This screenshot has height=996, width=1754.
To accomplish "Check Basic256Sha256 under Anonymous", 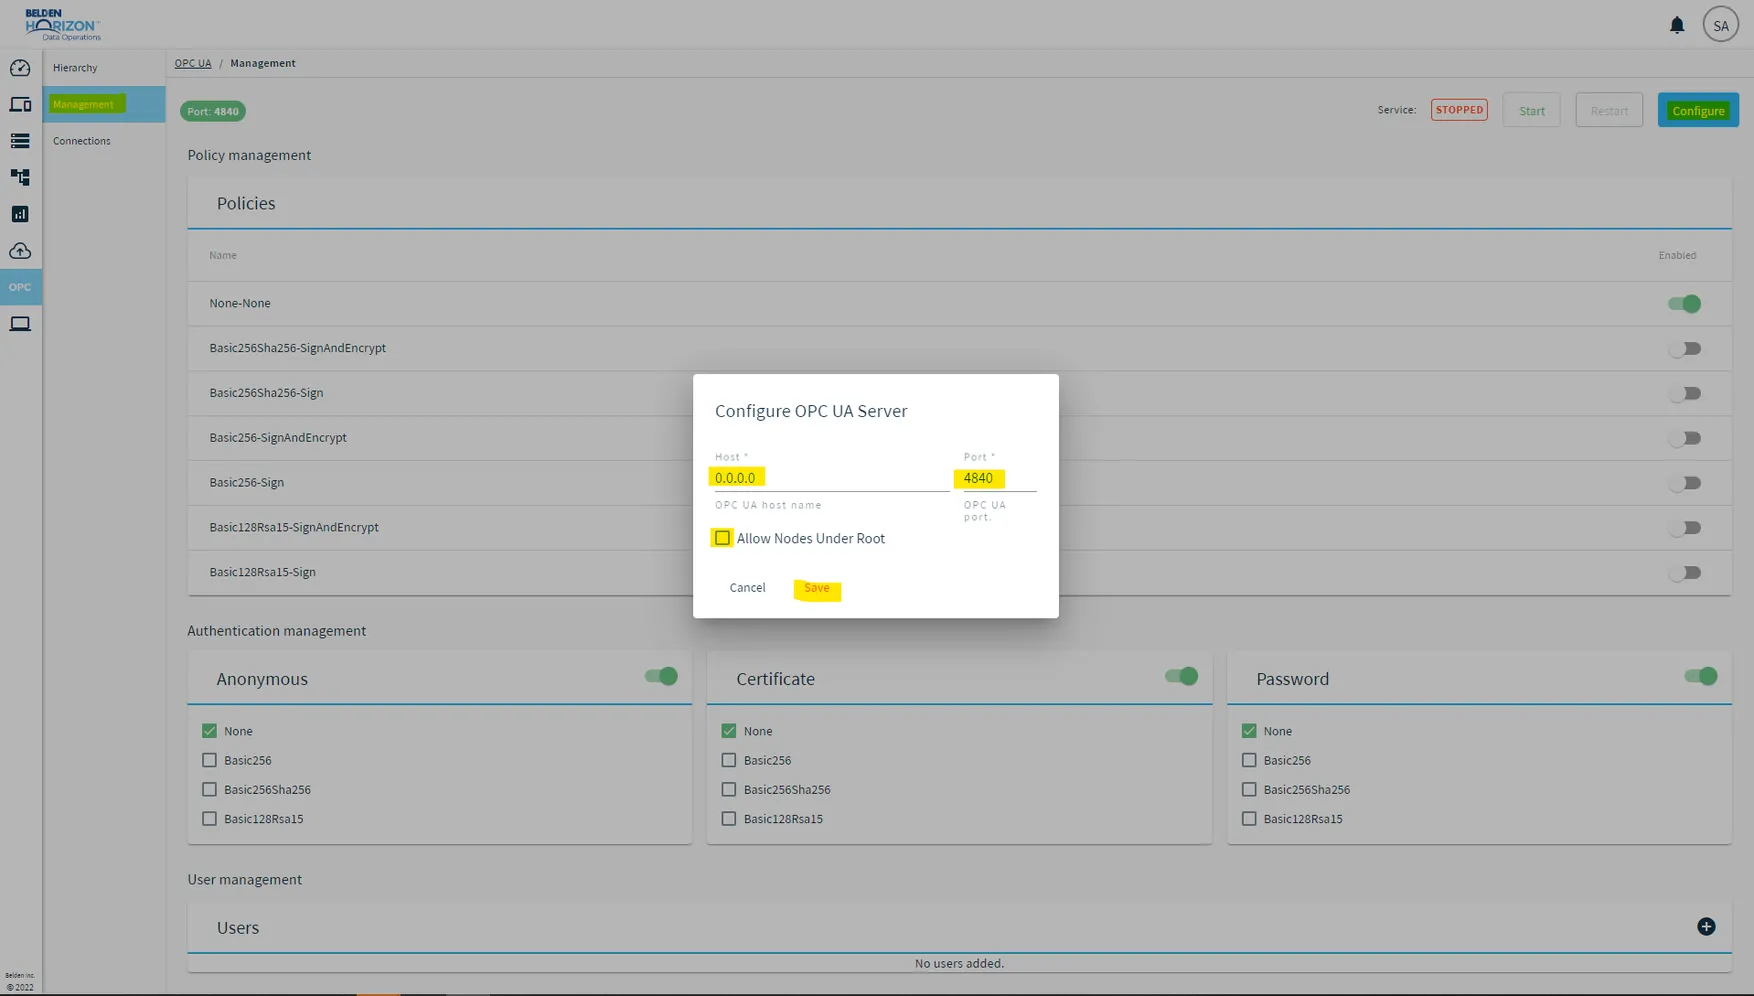I will [x=209, y=790].
